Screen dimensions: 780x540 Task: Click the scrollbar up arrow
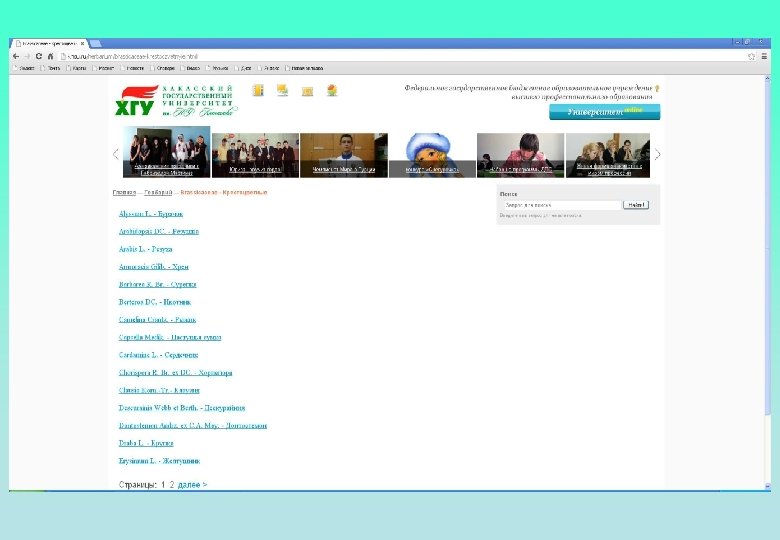pos(767,79)
